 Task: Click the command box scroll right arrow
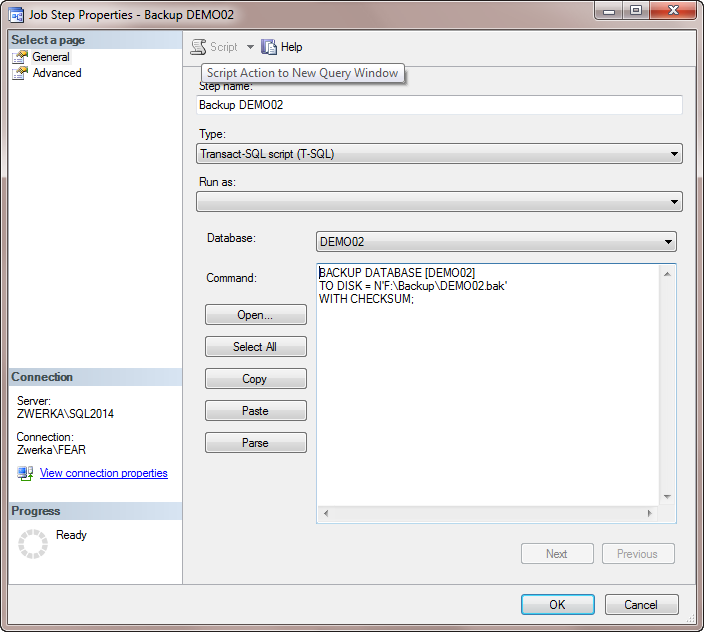click(x=649, y=513)
